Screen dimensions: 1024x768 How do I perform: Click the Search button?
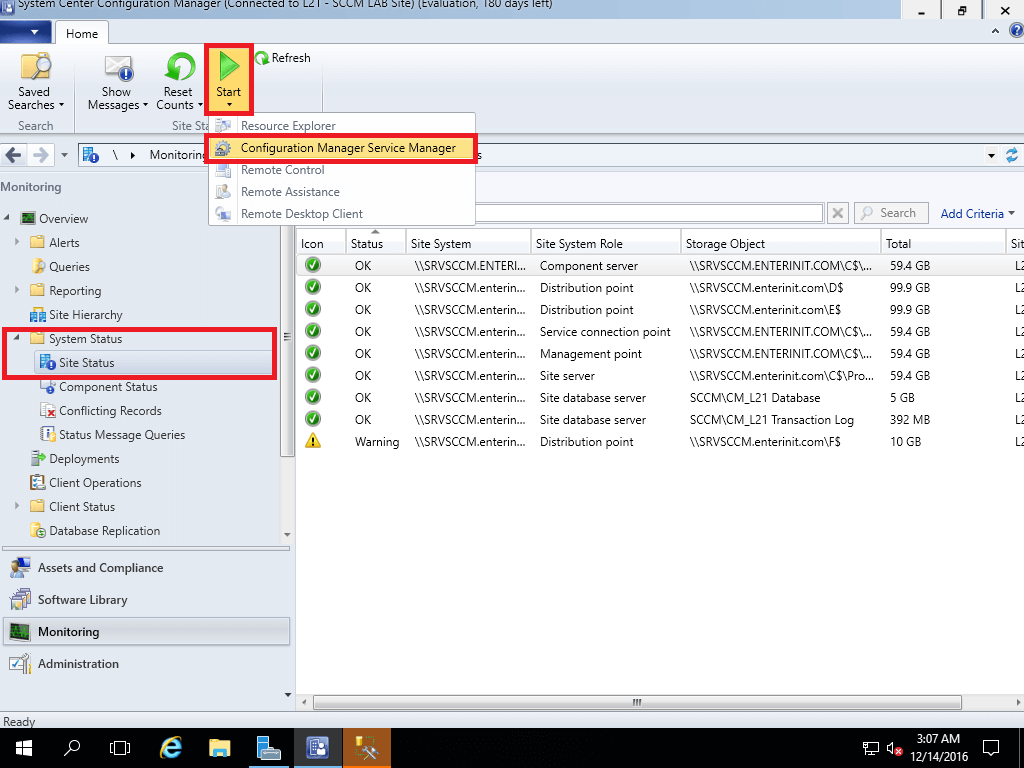point(891,213)
